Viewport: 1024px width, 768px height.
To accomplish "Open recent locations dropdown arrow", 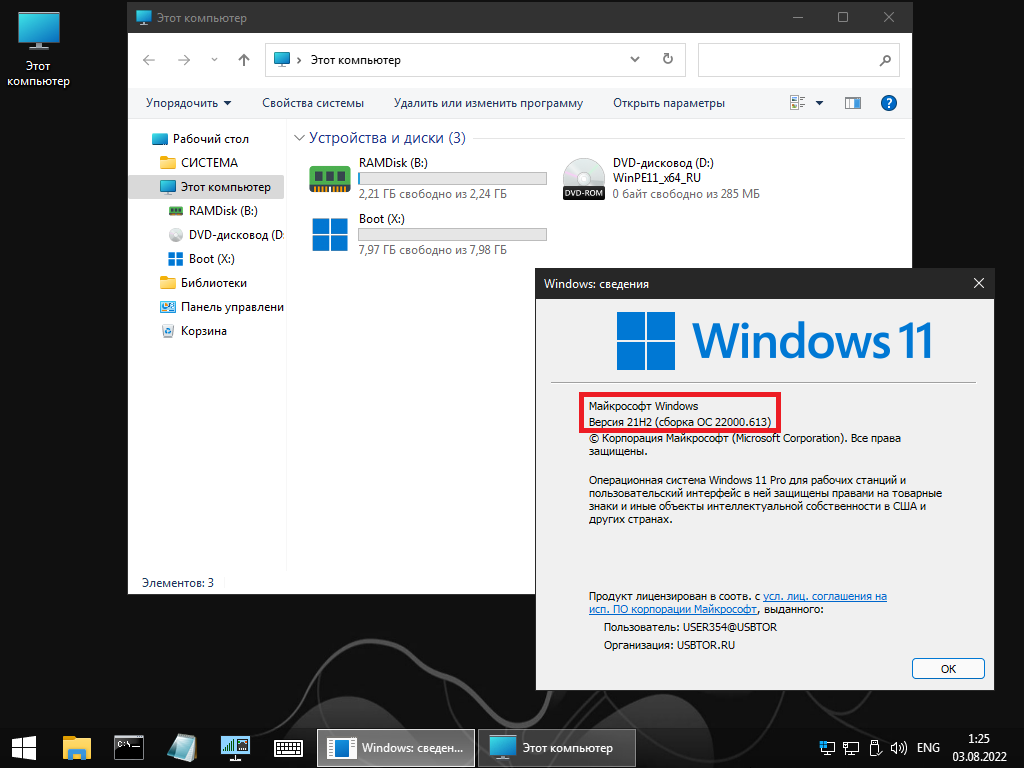I will (x=214, y=60).
